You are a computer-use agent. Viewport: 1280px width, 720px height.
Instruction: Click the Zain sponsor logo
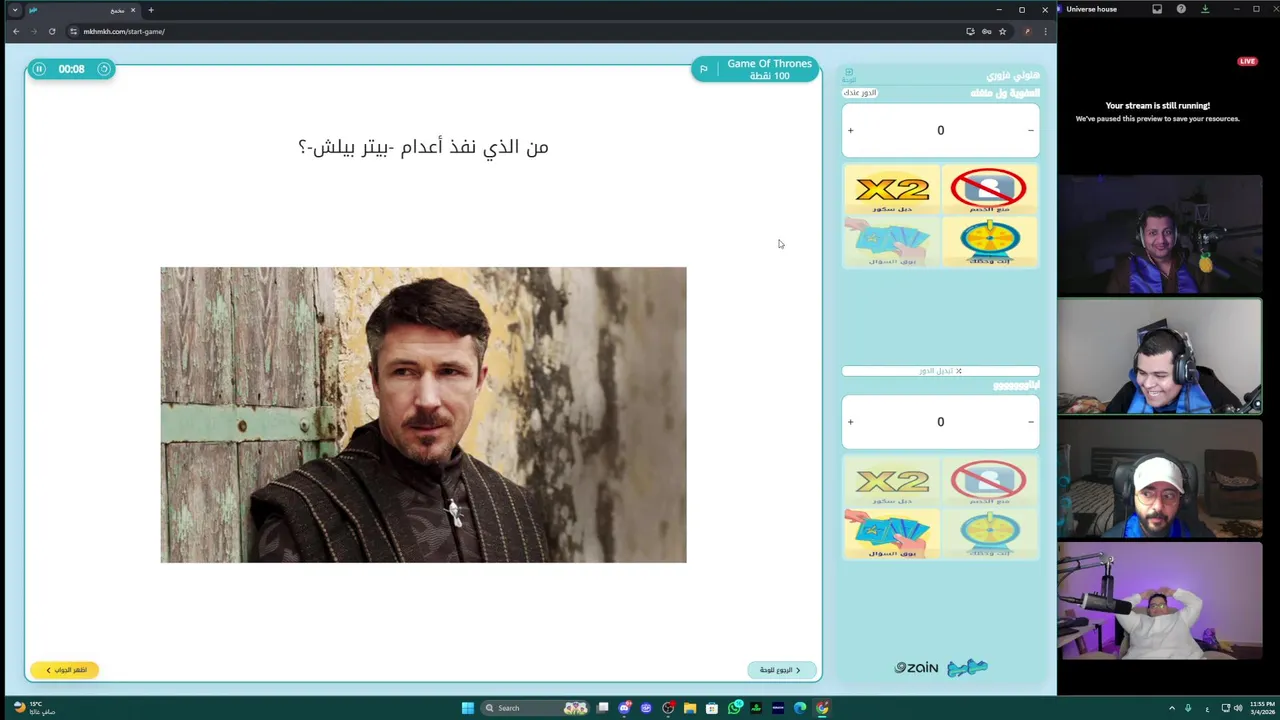click(x=916, y=668)
